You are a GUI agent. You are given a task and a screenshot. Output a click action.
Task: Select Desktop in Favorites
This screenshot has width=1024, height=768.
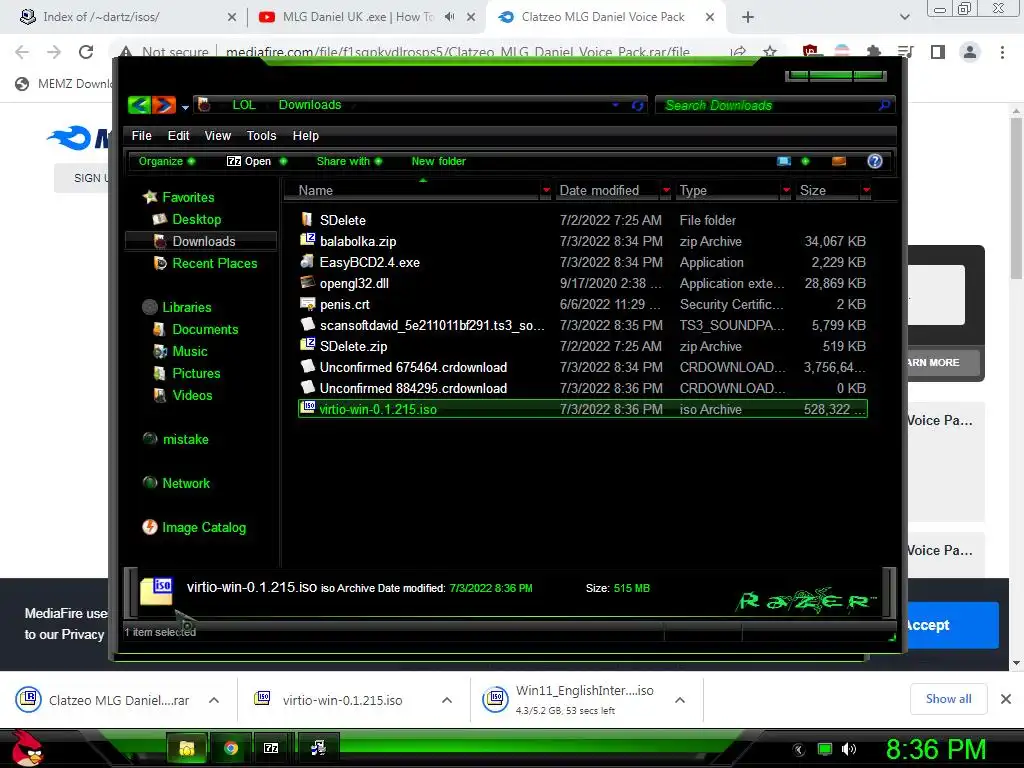click(x=197, y=219)
